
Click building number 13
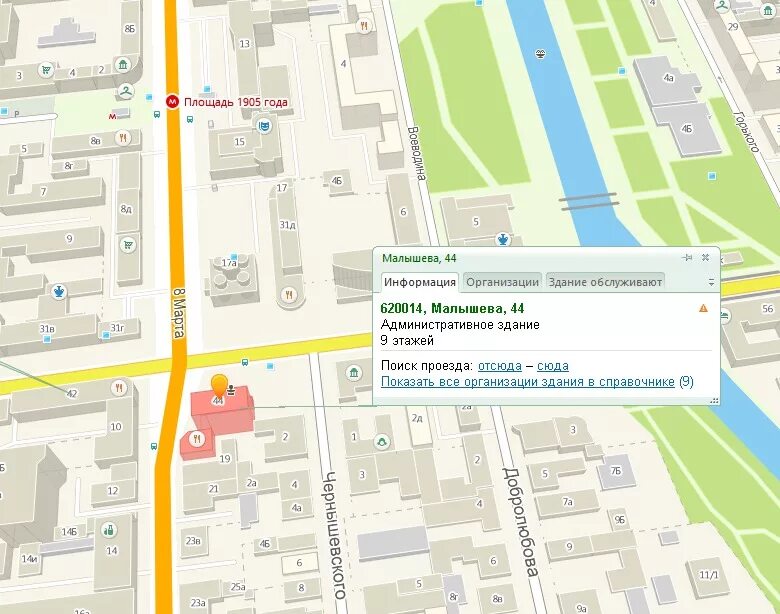pos(244,44)
